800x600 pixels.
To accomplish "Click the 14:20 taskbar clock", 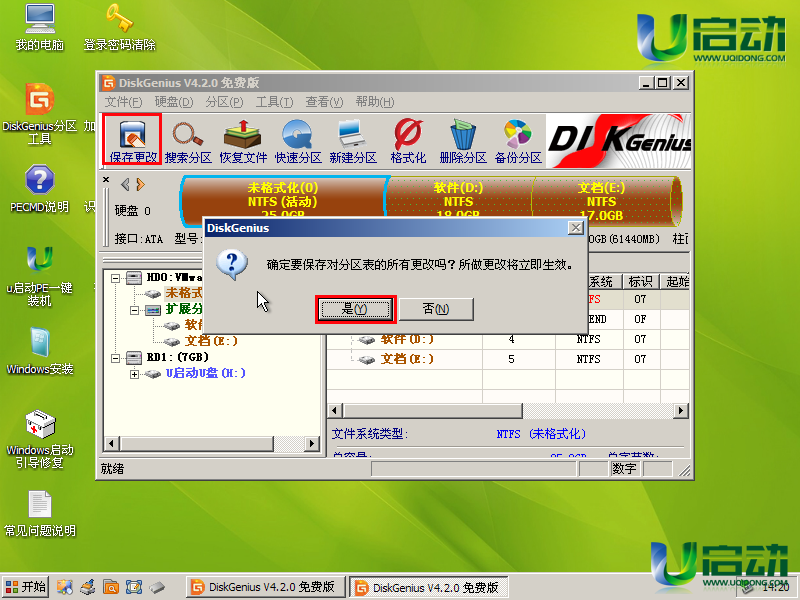I will pyautogui.click(x=776, y=588).
